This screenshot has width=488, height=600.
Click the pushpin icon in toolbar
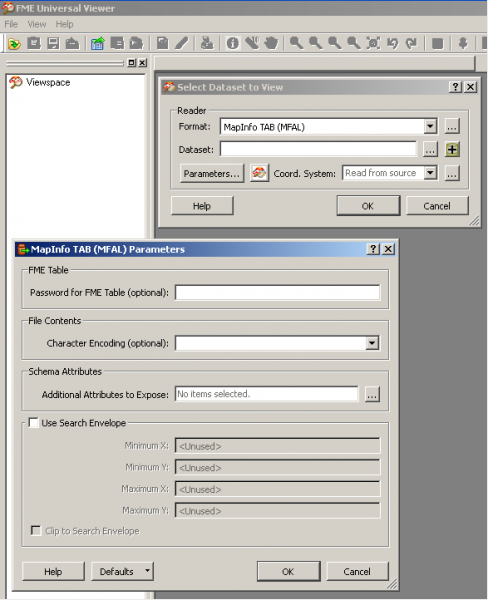(463, 43)
